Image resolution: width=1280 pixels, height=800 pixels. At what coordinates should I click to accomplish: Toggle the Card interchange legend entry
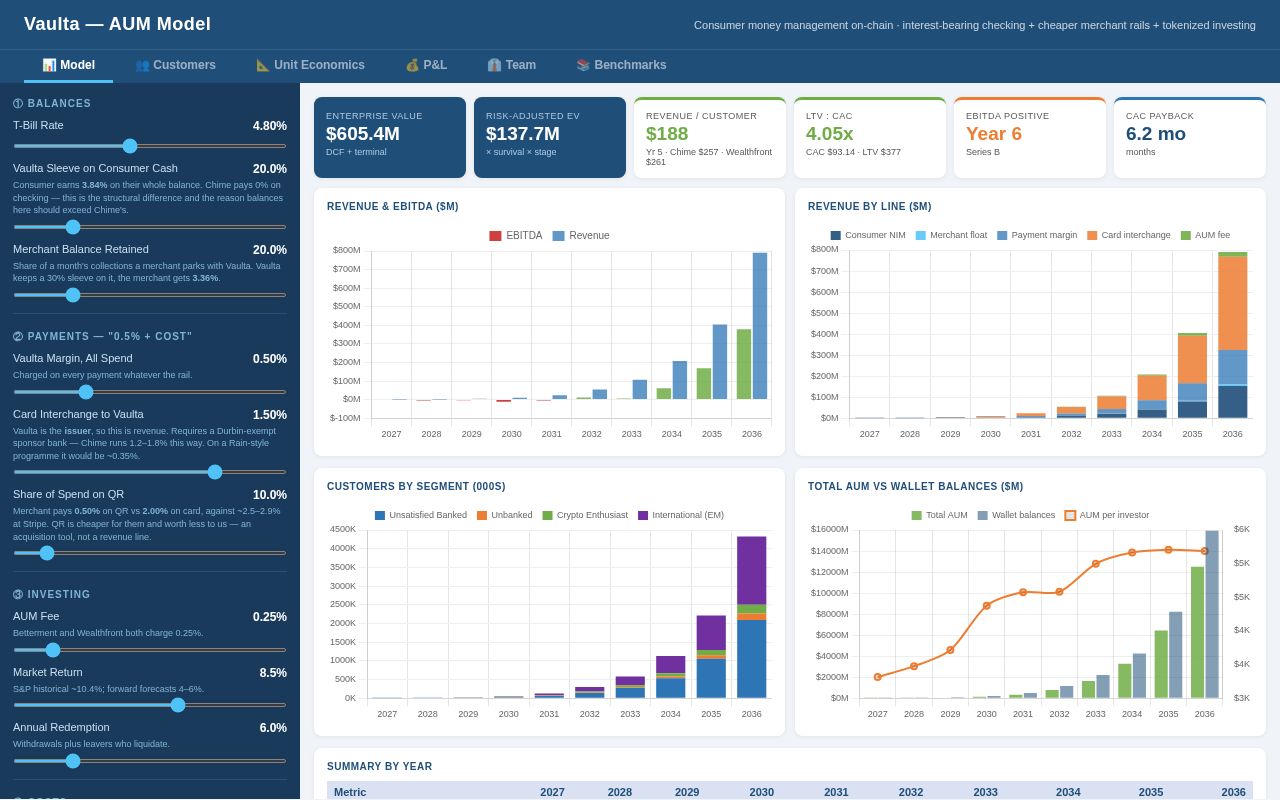pos(1129,236)
